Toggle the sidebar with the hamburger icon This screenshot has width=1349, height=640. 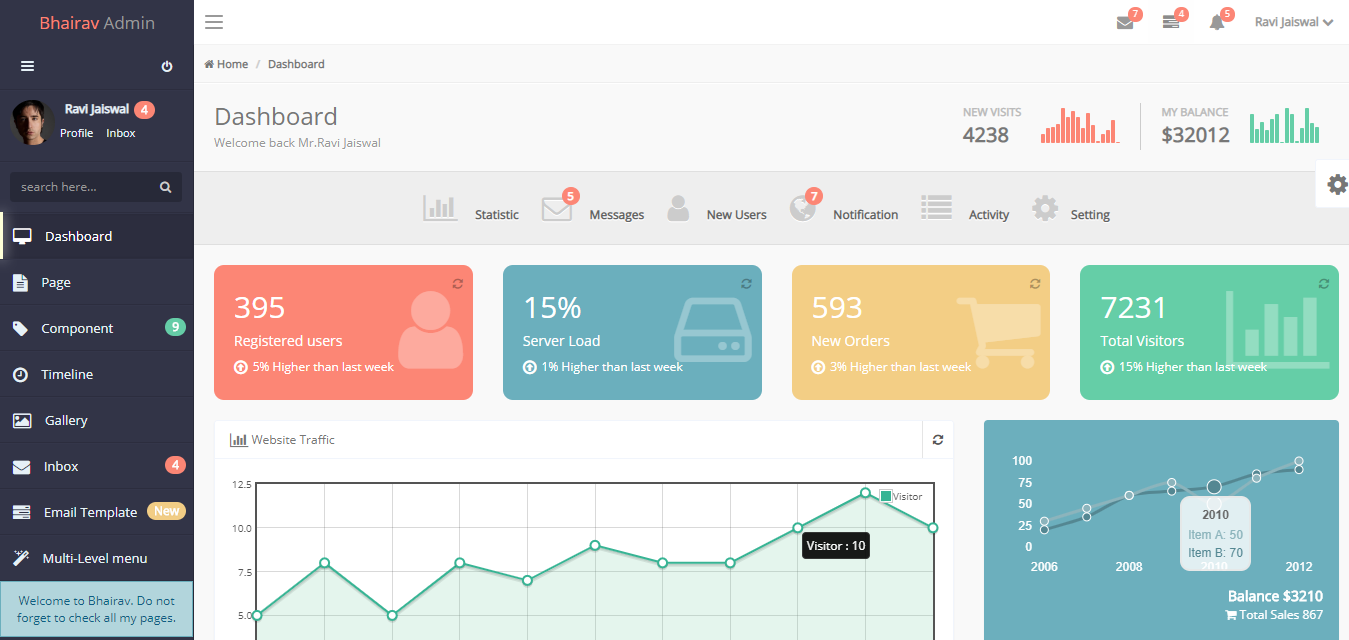coord(213,21)
